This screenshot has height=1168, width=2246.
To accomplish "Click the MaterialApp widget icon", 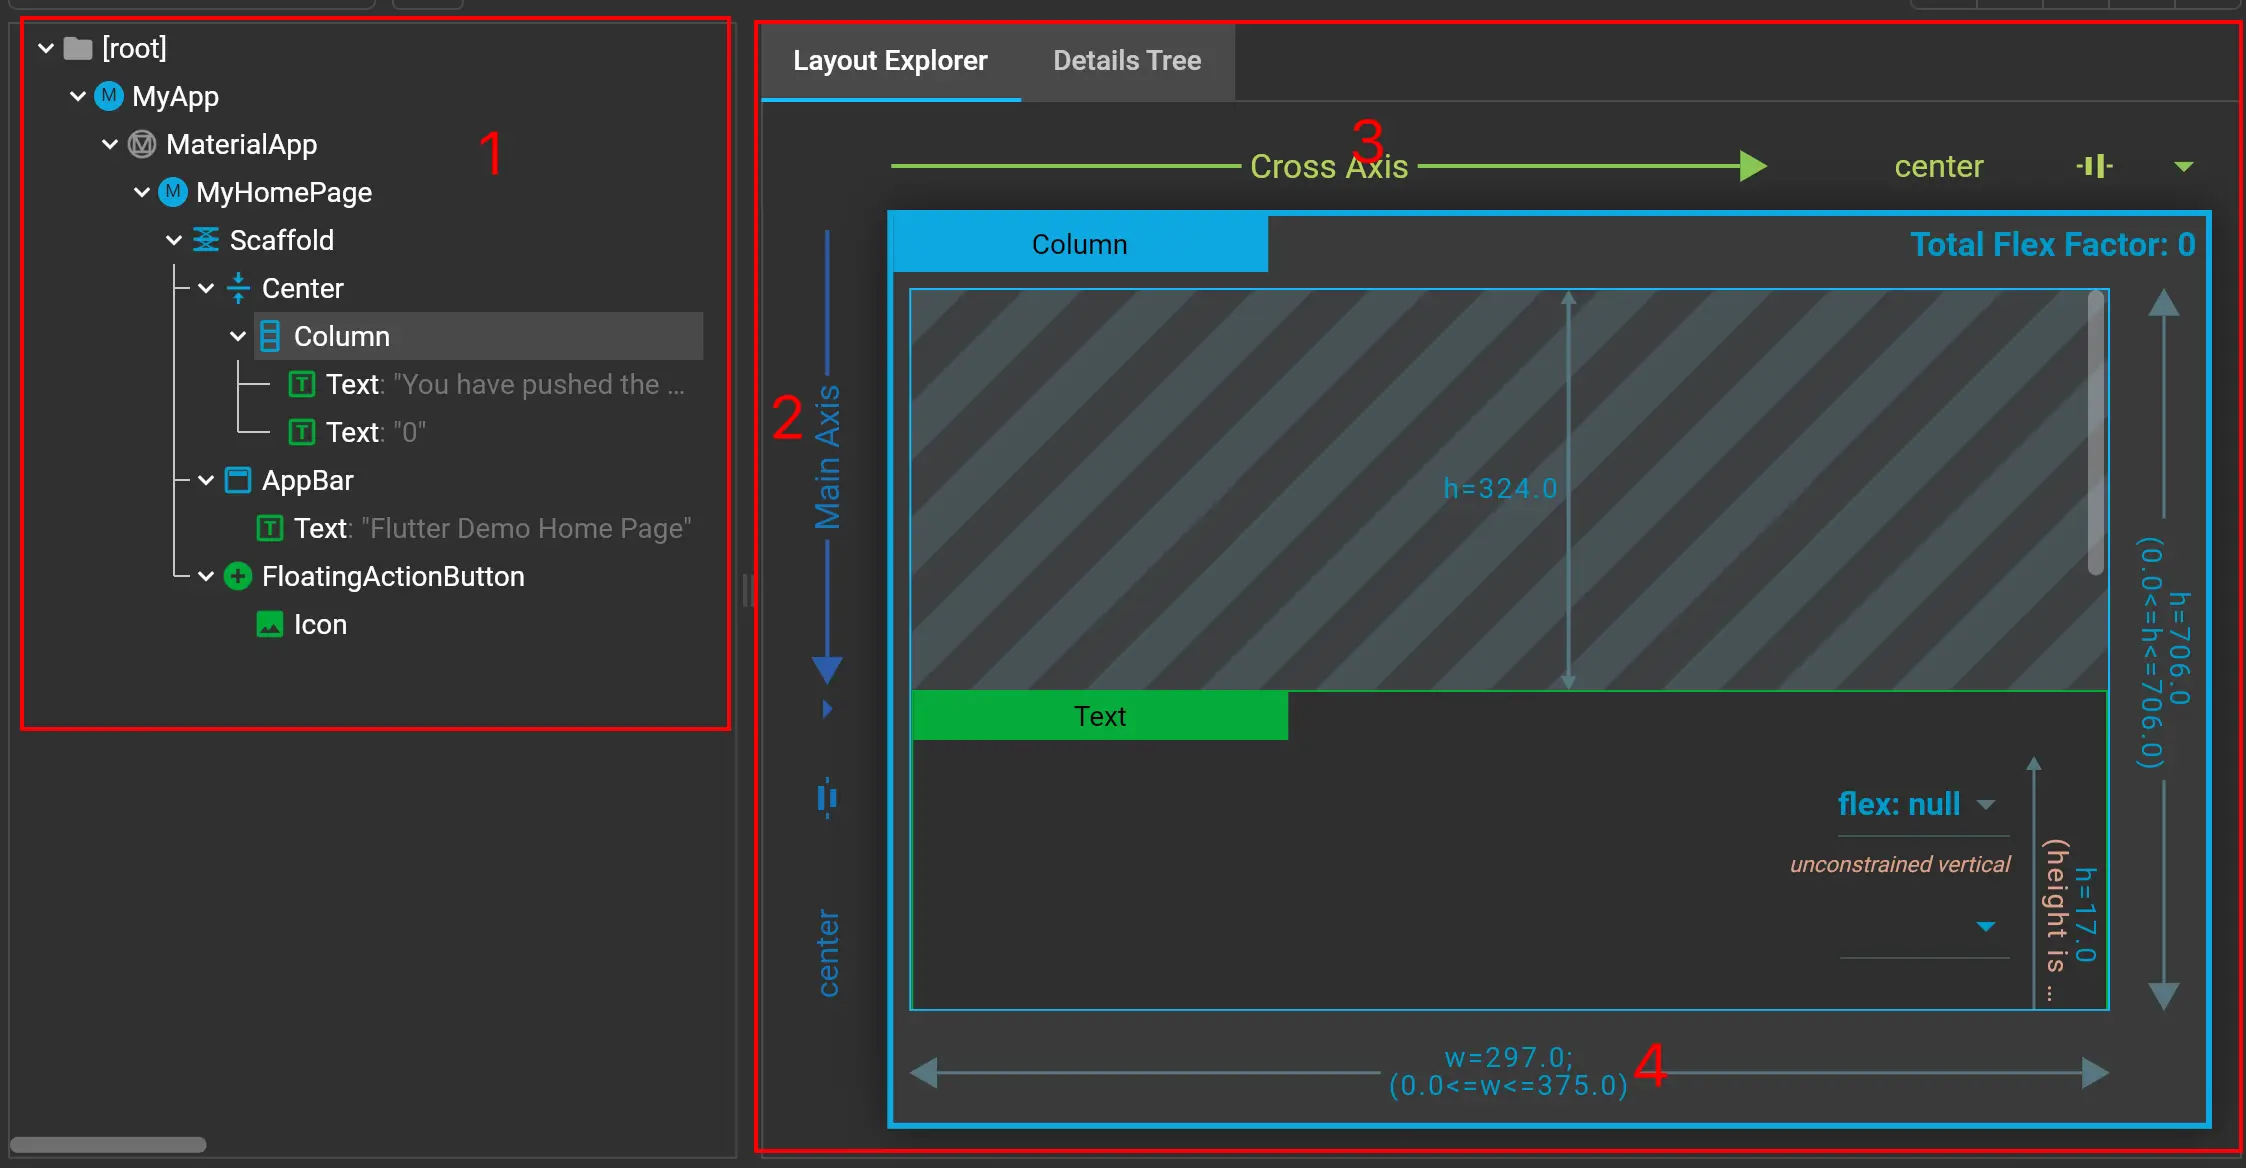I will point(142,144).
